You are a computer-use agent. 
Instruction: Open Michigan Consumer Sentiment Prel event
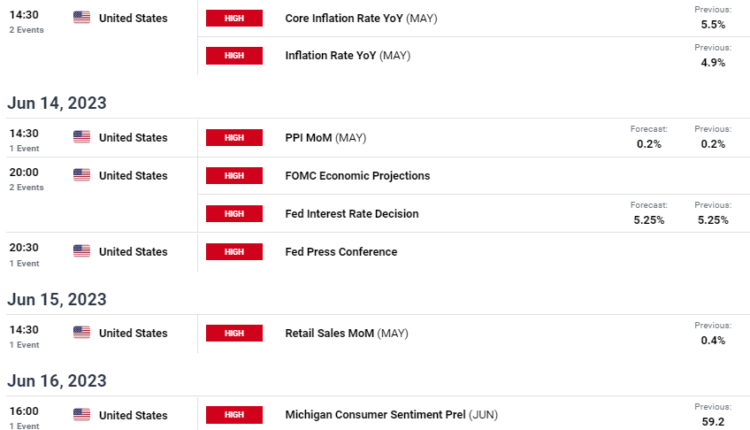click(x=391, y=414)
